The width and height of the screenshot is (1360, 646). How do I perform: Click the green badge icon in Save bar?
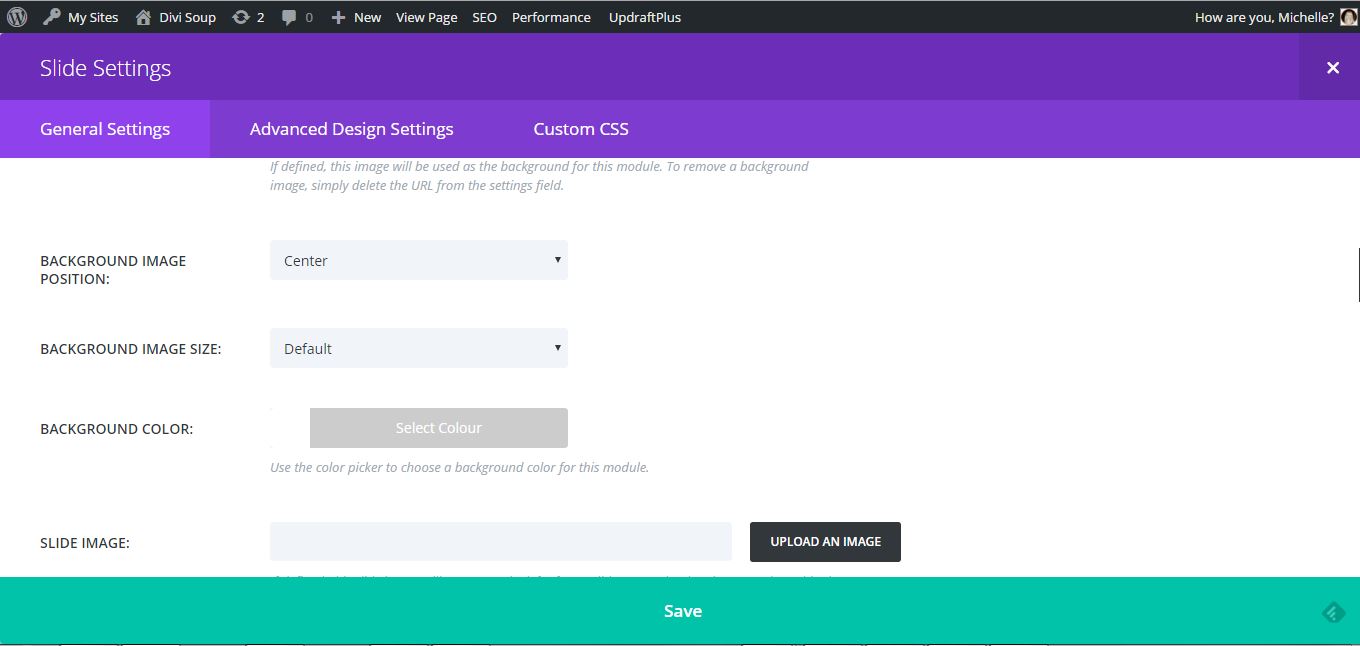point(1333,612)
